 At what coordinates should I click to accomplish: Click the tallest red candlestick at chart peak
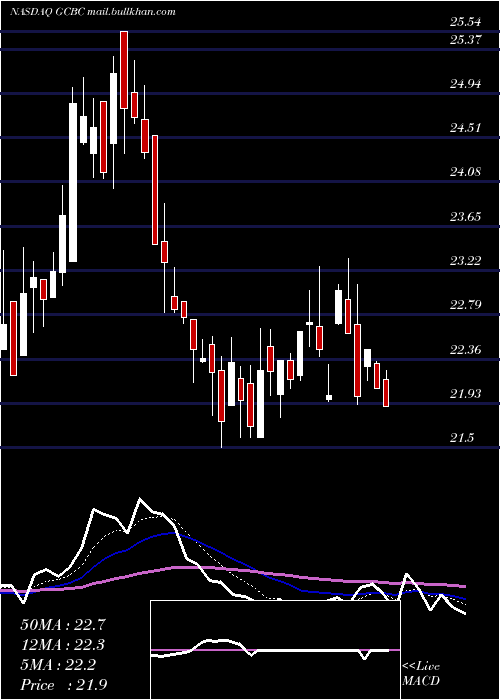(124, 70)
